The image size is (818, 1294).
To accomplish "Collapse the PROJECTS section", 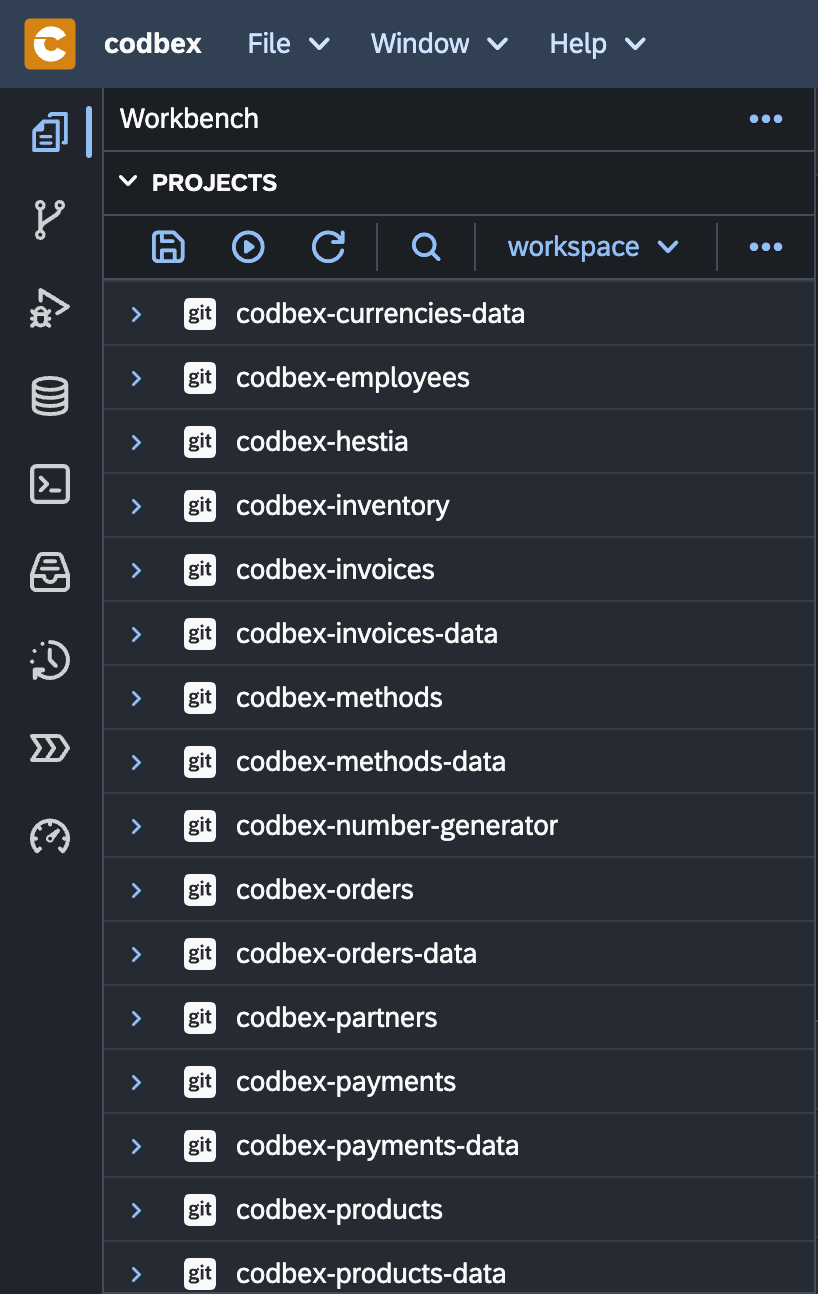I will [128, 182].
